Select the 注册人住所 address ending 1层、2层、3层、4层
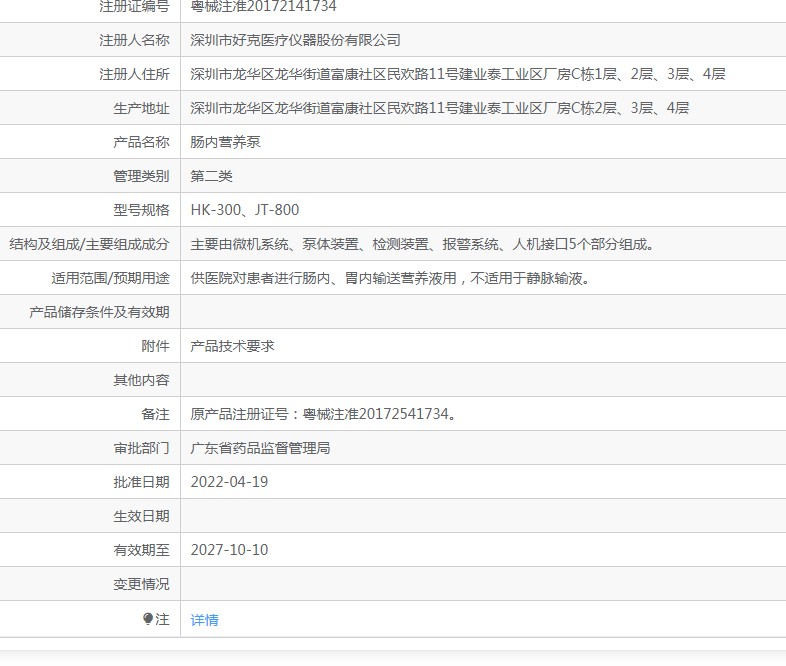This screenshot has width=786, height=666. (x=458, y=74)
